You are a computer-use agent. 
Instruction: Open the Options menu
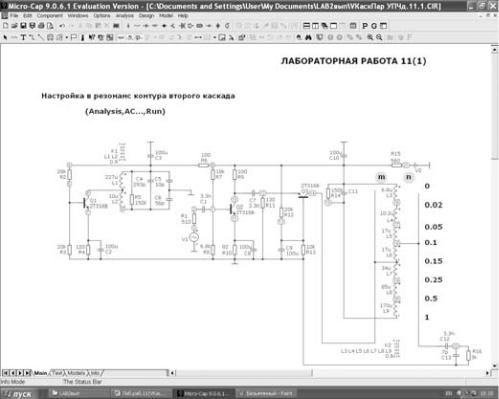pyautogui.click(x=102, y=16)
